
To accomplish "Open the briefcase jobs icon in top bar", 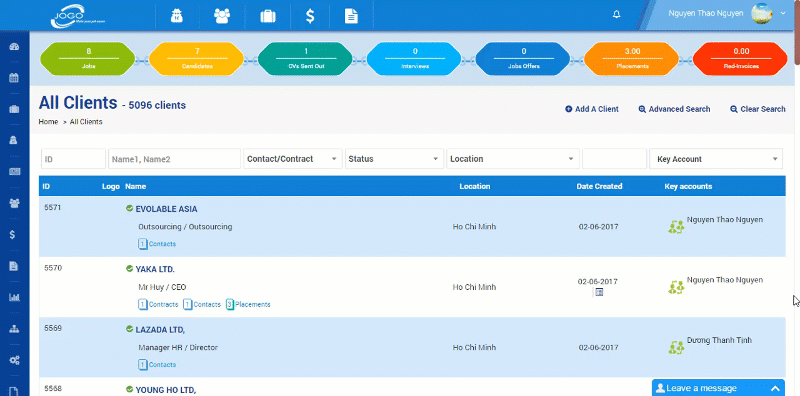I will tap(268, 16).
